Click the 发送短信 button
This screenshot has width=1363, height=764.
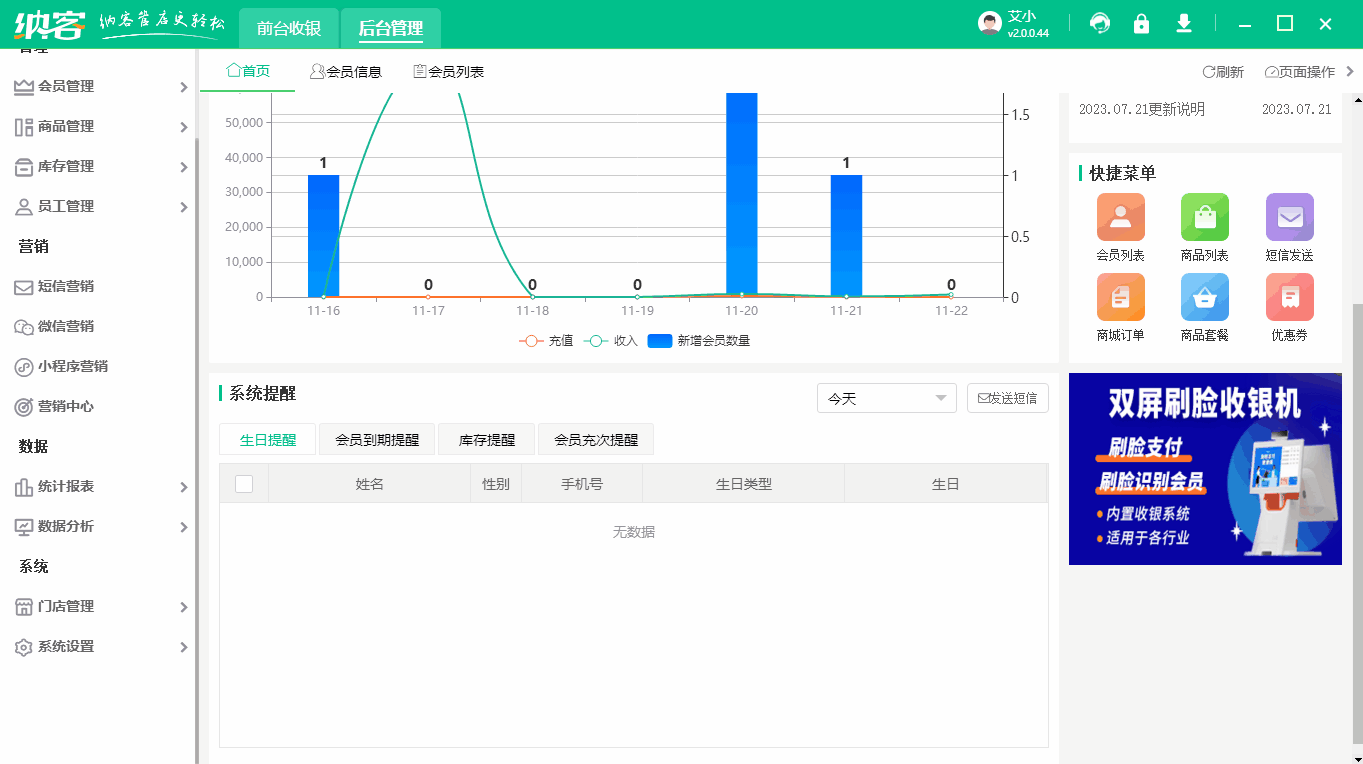1007,398
